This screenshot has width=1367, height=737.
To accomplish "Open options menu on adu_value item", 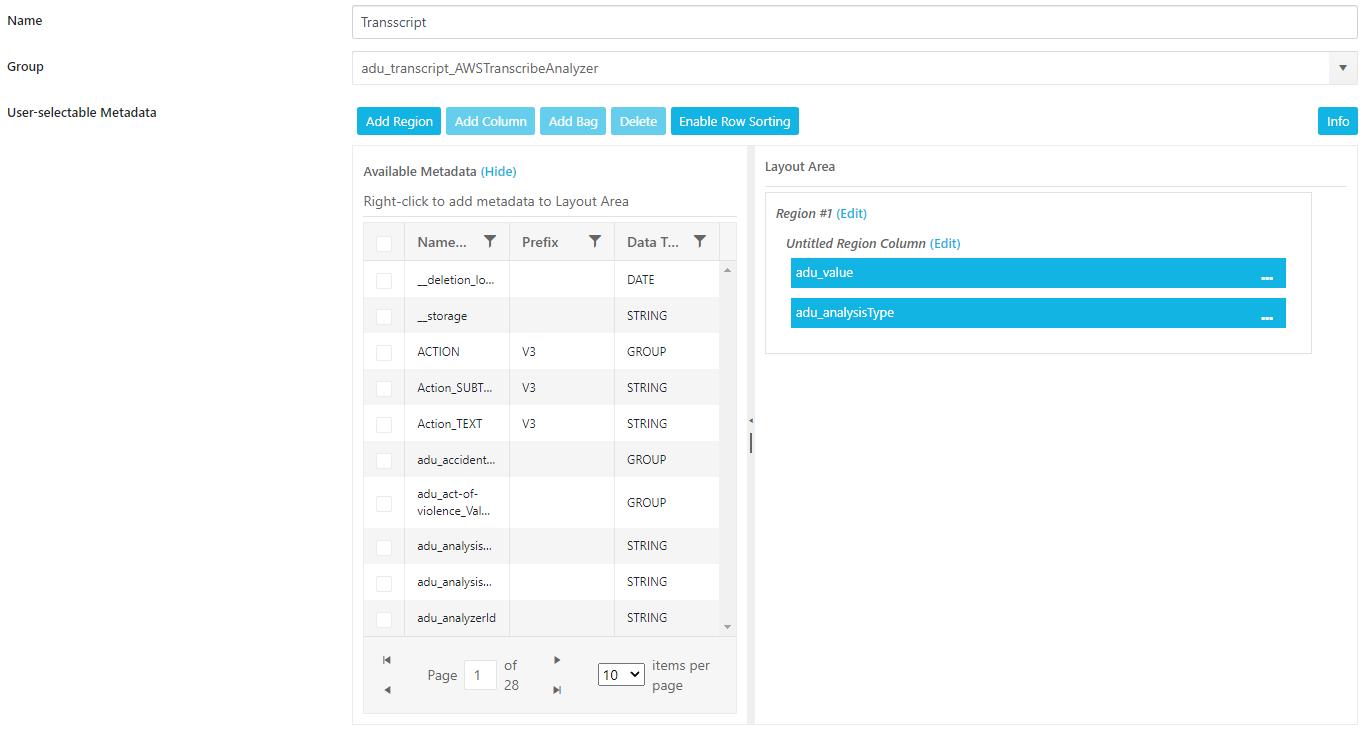I will pos(1267,274).
